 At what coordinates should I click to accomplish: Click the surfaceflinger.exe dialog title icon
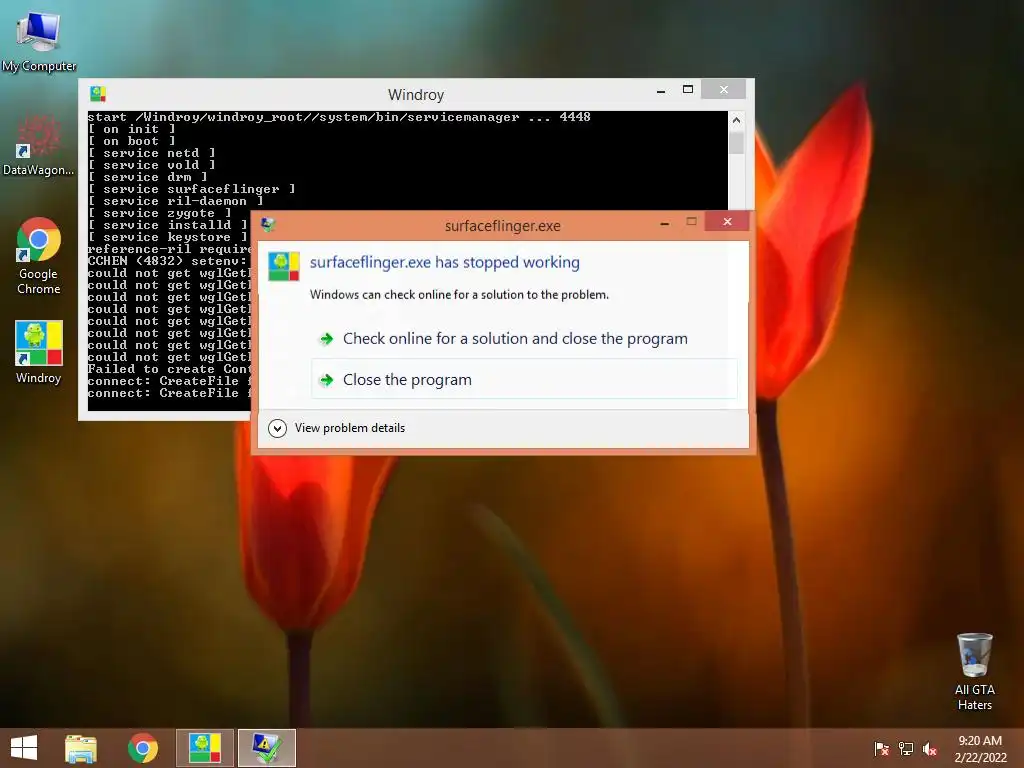[268, 225]
